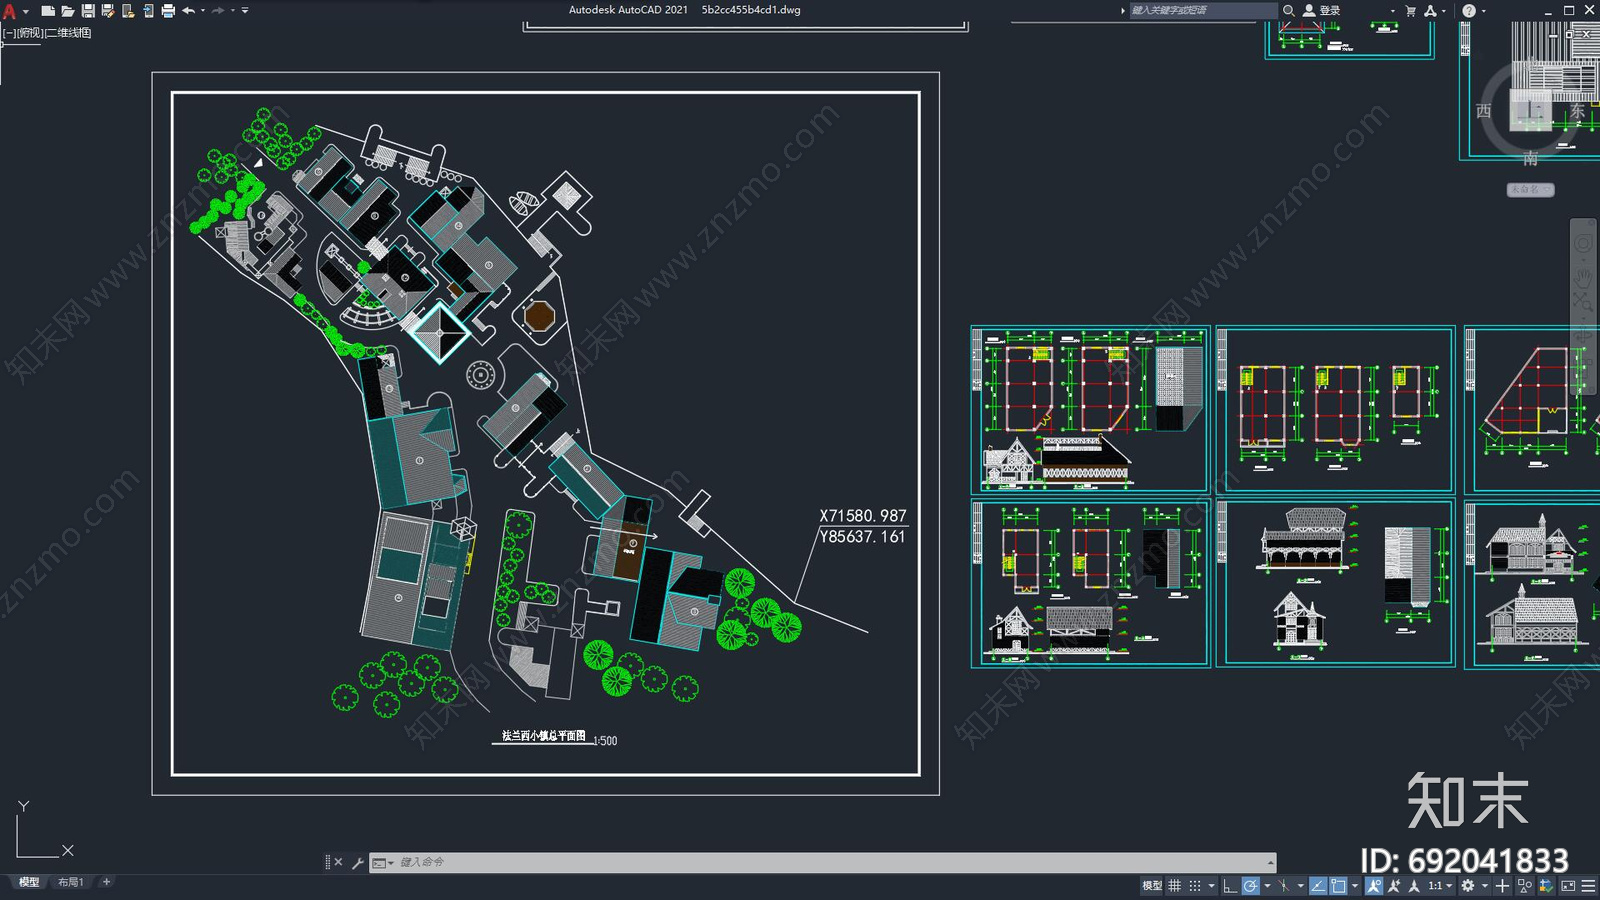
Task: Open the 俯视 view controls menu
Action: (x=29, y=33)
